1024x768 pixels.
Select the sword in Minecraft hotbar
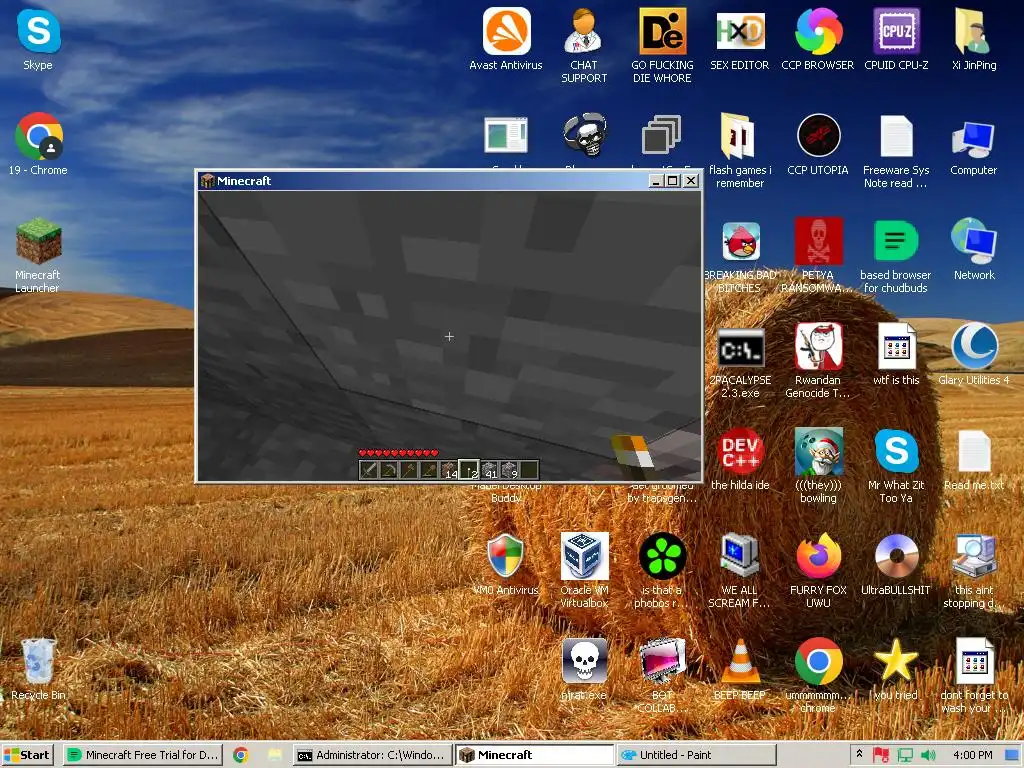[x=369, y=470]
